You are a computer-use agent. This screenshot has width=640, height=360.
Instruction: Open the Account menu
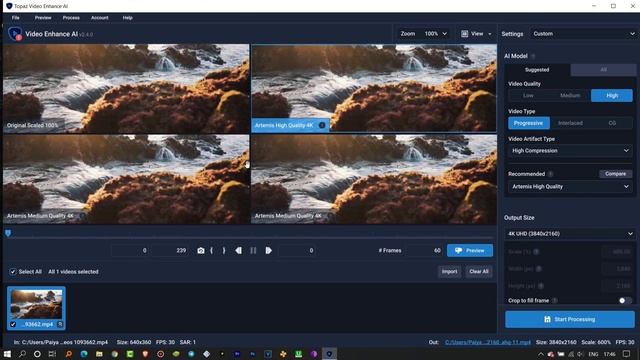click(x=100, y=18)
